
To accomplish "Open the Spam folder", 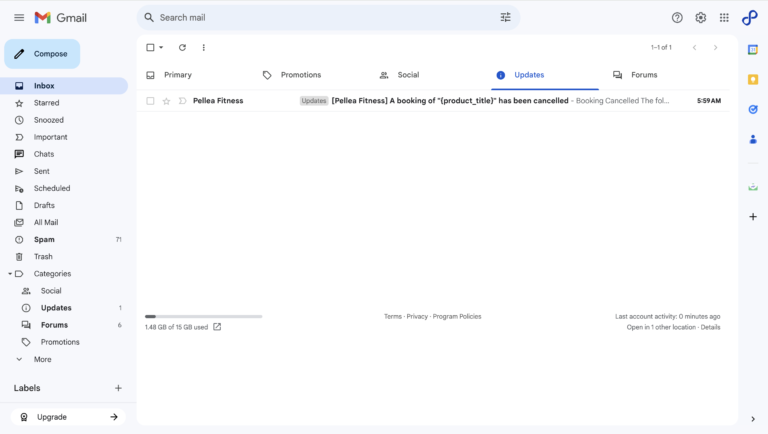I will click(x=64, y=240).
